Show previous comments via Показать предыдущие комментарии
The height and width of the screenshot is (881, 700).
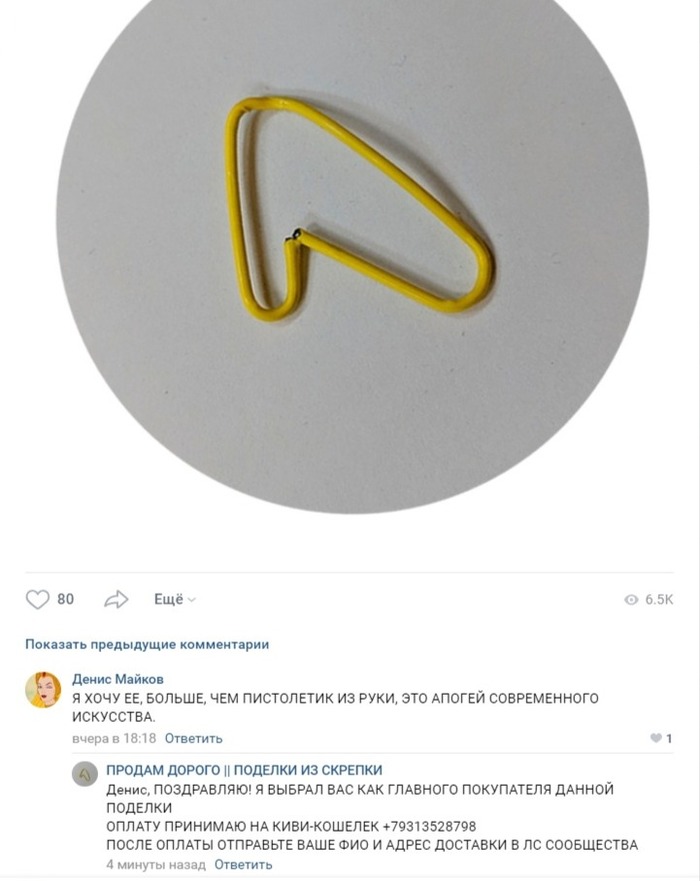pyautogui.click(x=147, y=644)
